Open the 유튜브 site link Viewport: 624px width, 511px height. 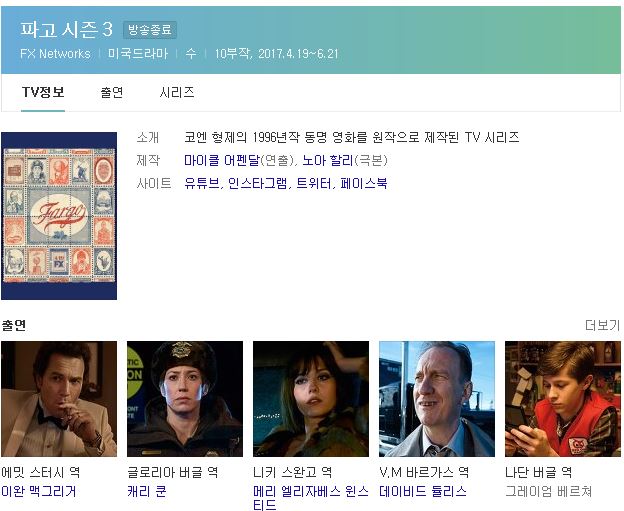(202, 183)
